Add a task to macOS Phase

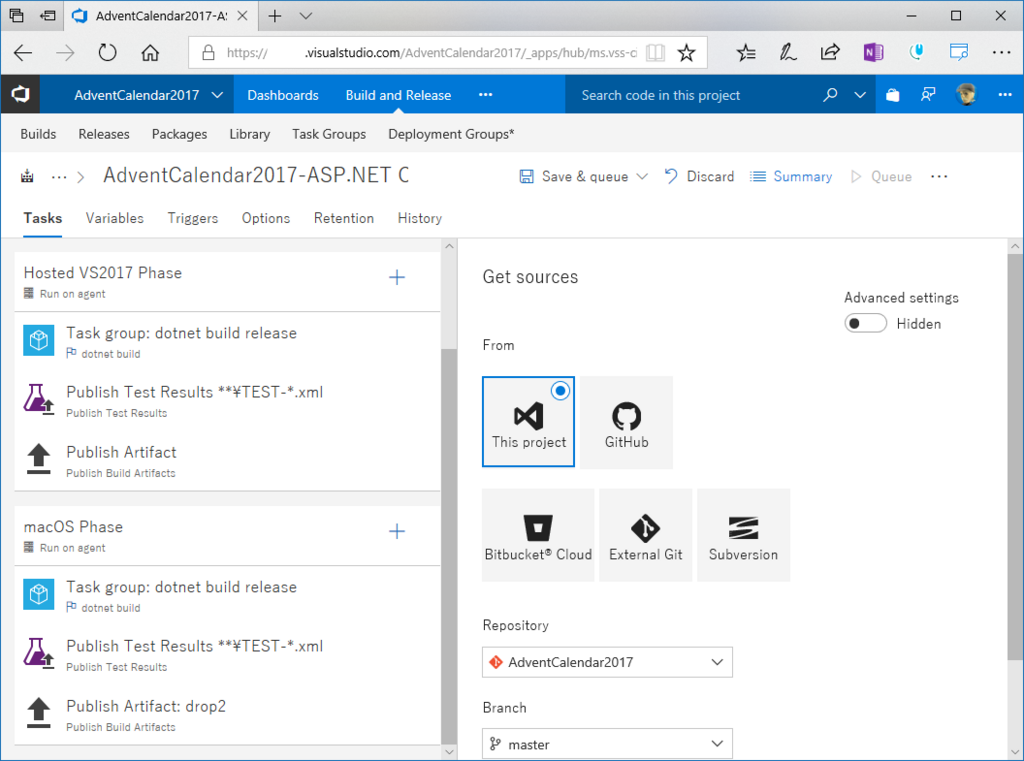coord(397,531)
